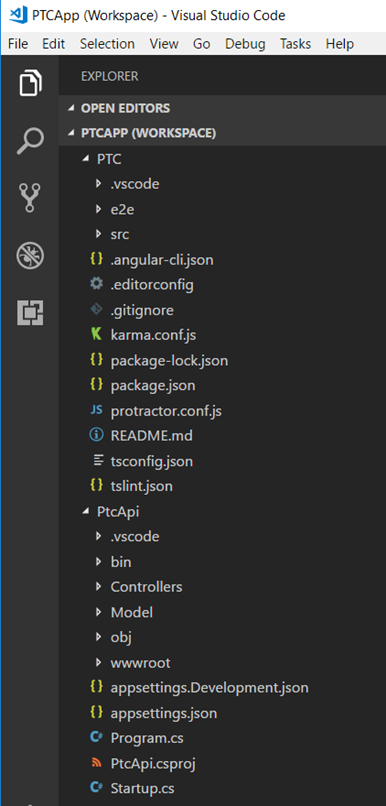Click the Karma icon beside karma.conf.js
This screenshot has width=386, height=806.
(x=96, y=335)
